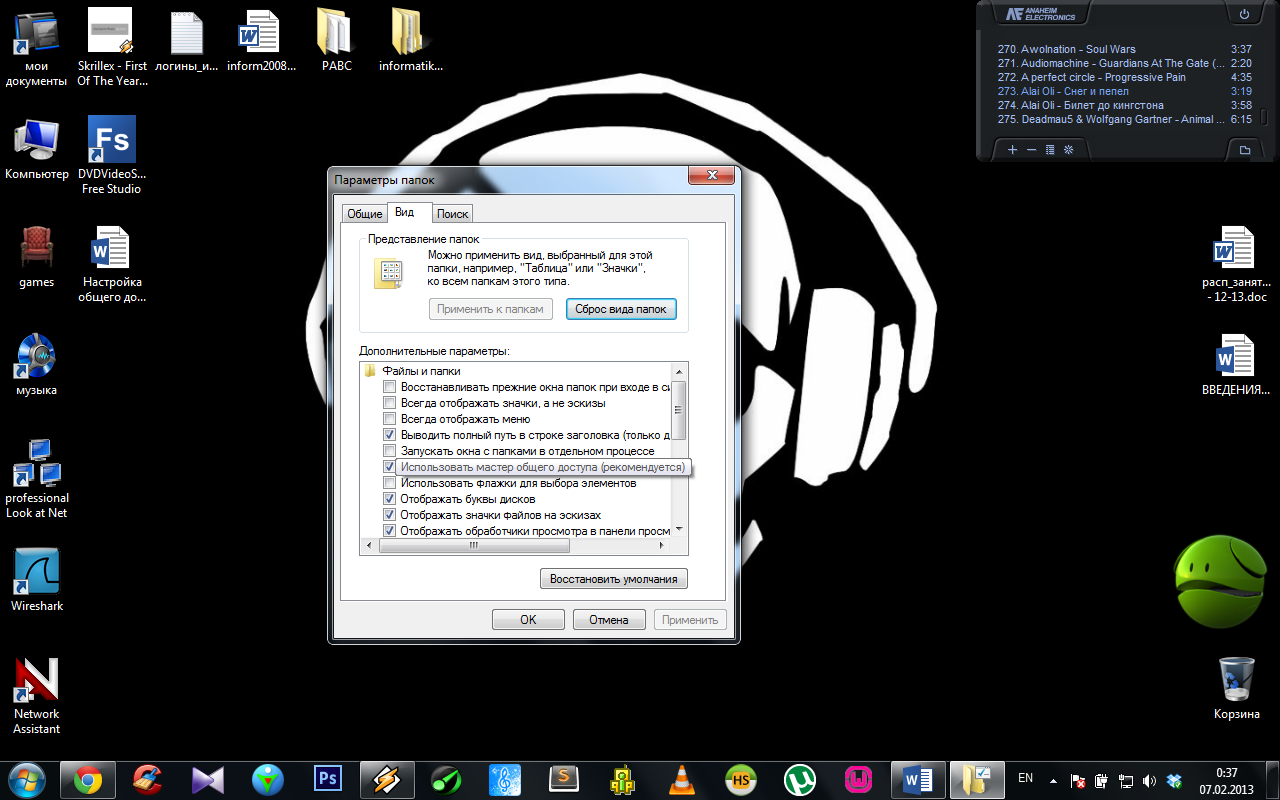Select the games desktop shortcut

click(x=37, y=258)
